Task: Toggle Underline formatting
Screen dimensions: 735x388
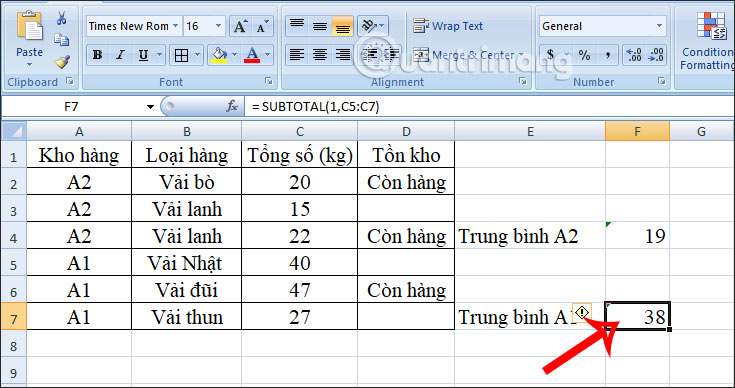Action: (x=143, y=55)
